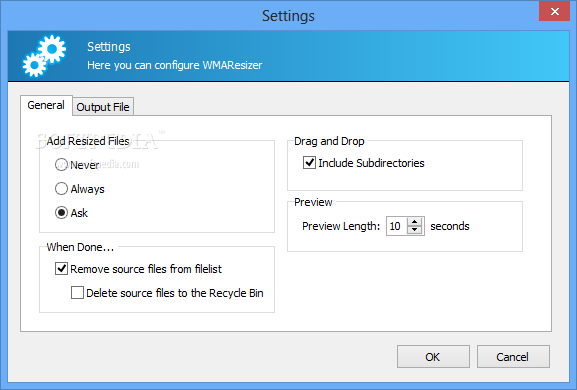
Task: Open the Output File tab
Action: pyautogui.click(x=103, y=107)
